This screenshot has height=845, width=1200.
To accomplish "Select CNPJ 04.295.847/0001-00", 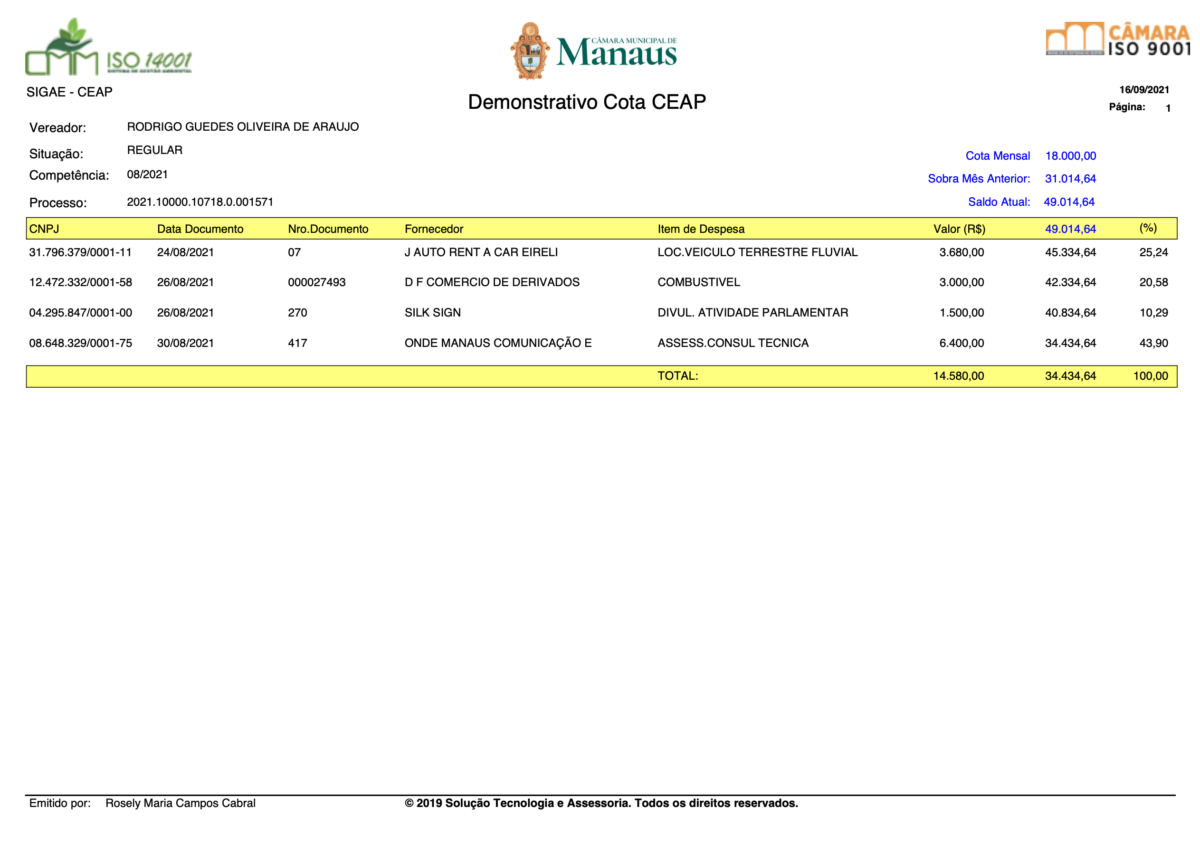I will (81, 313).
